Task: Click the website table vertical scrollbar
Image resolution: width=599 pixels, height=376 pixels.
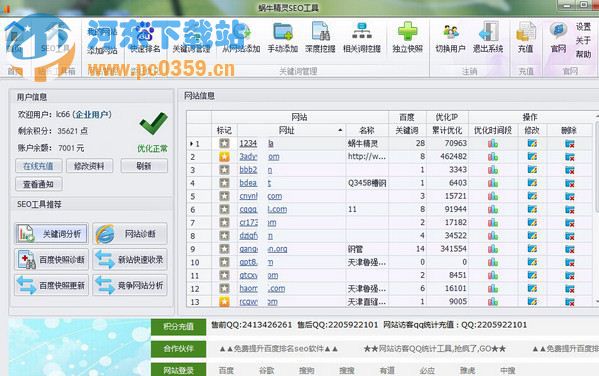Action: [x=597, y=210]
